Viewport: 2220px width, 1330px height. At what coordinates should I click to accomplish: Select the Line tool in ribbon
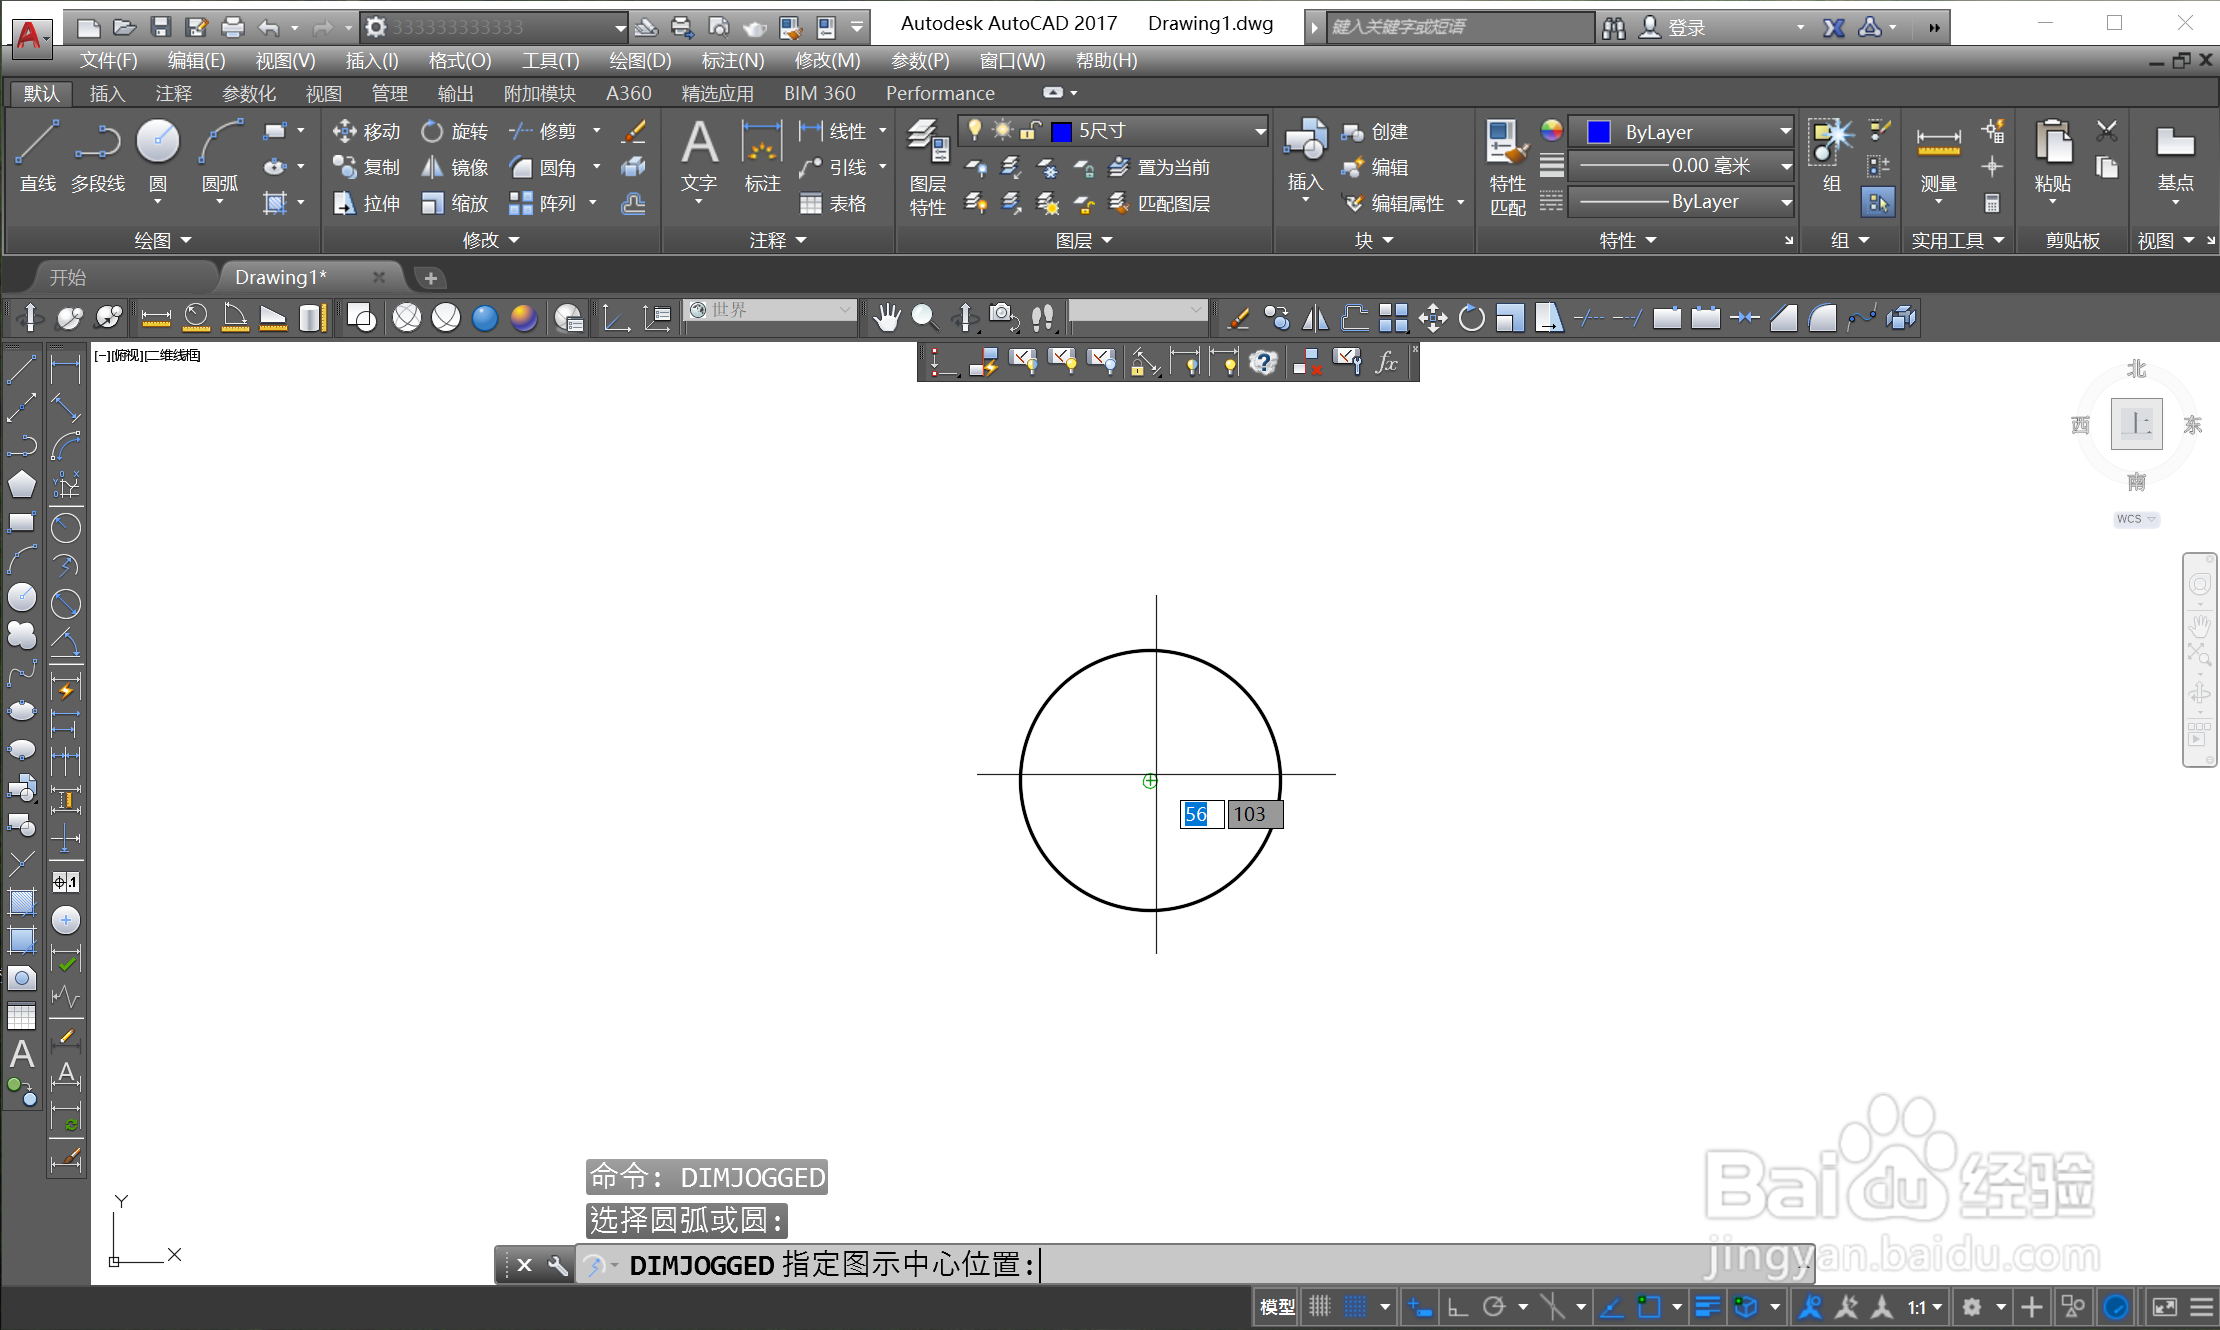[x=37, y=153]
